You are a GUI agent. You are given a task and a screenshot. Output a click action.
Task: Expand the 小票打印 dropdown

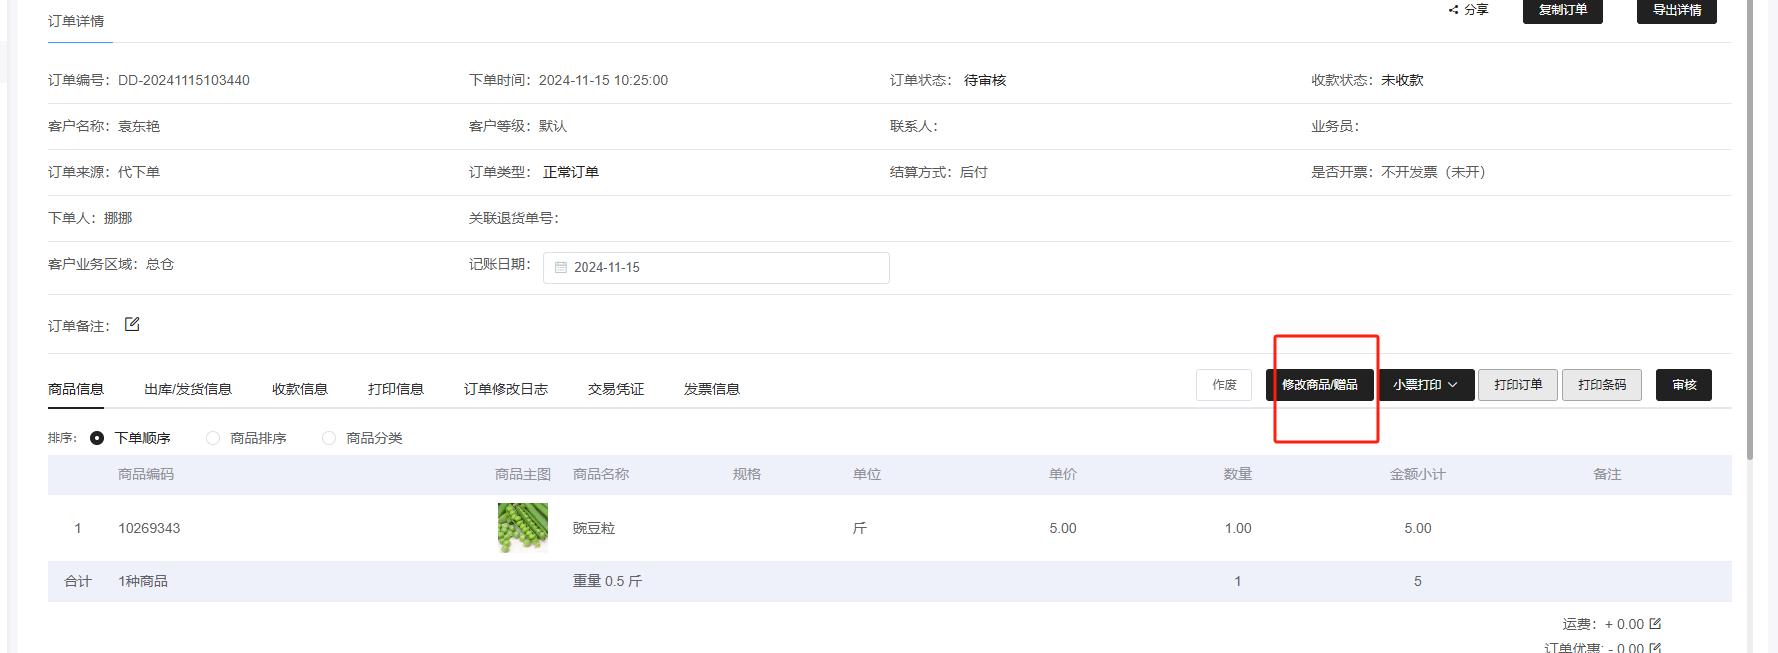click(1426, 385)
